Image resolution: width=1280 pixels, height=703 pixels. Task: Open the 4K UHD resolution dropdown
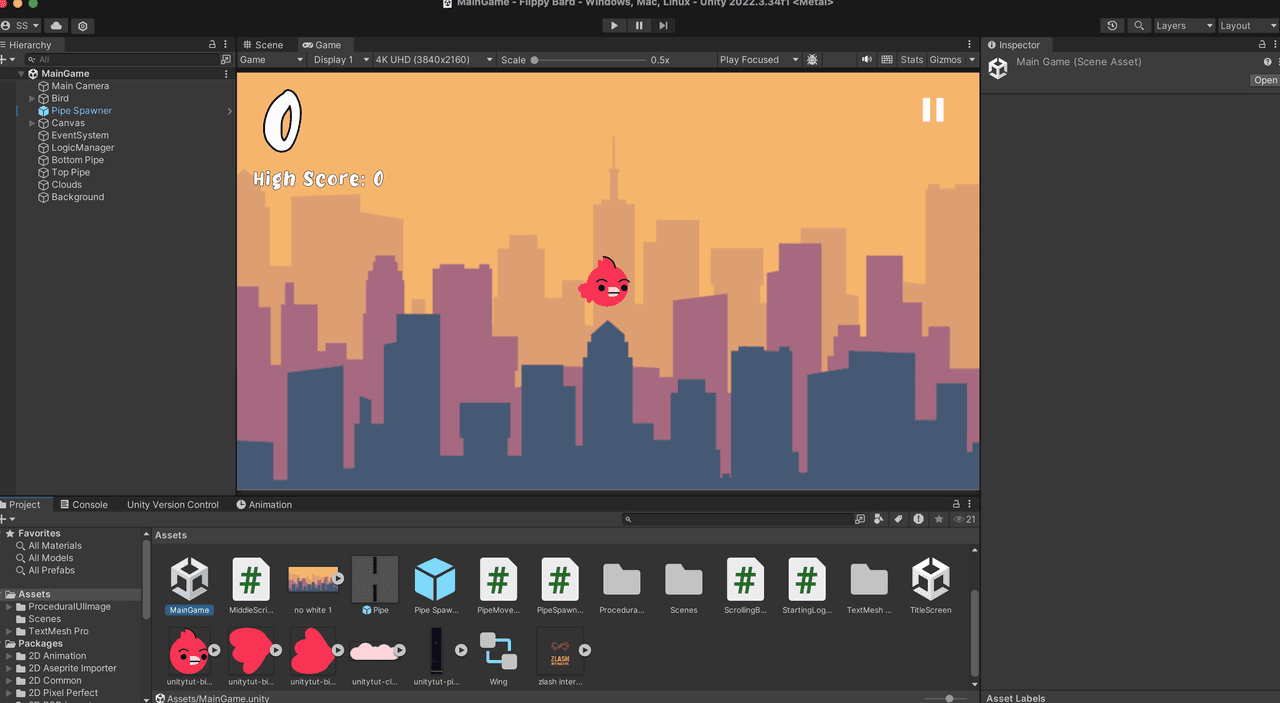[x=433, y=60]
